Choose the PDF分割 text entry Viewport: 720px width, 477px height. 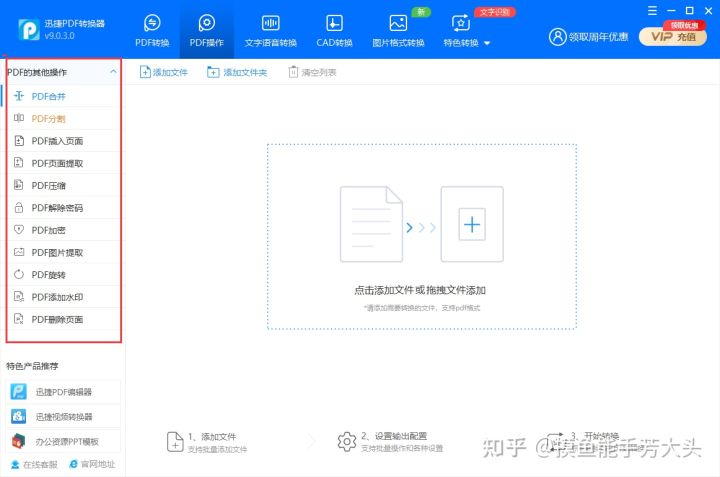pos(49,119)
